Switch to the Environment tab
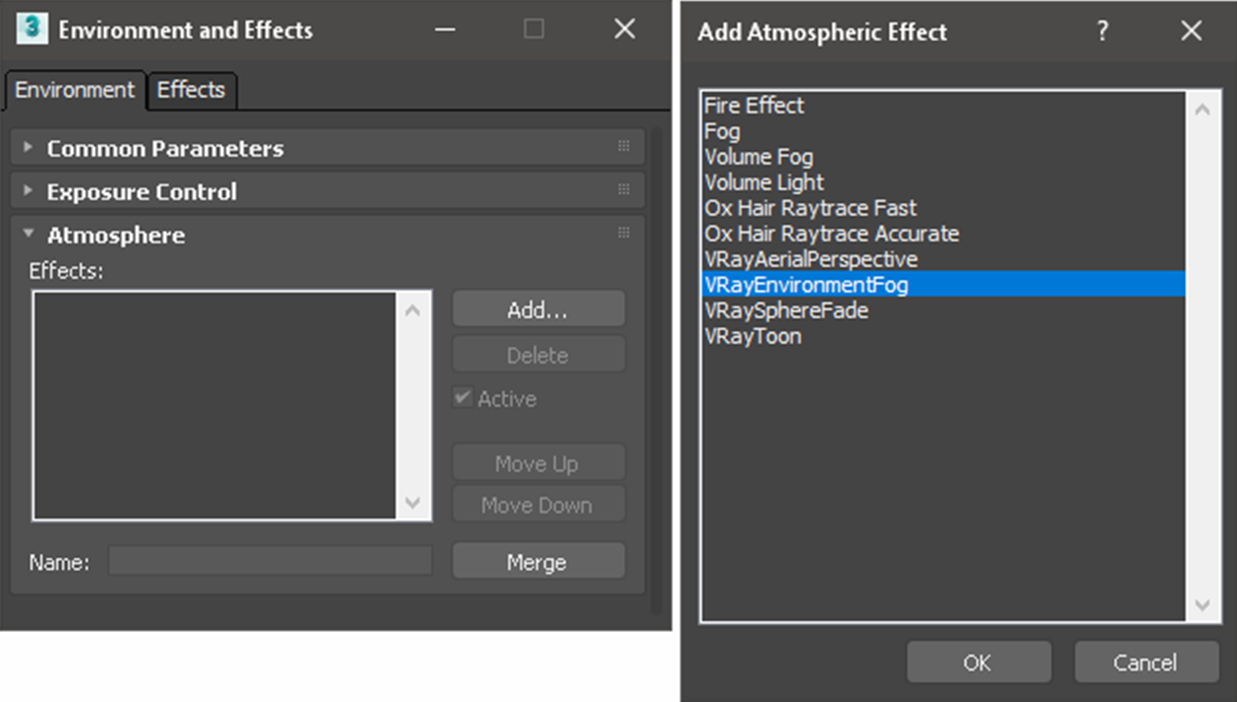 click(75, 90)
